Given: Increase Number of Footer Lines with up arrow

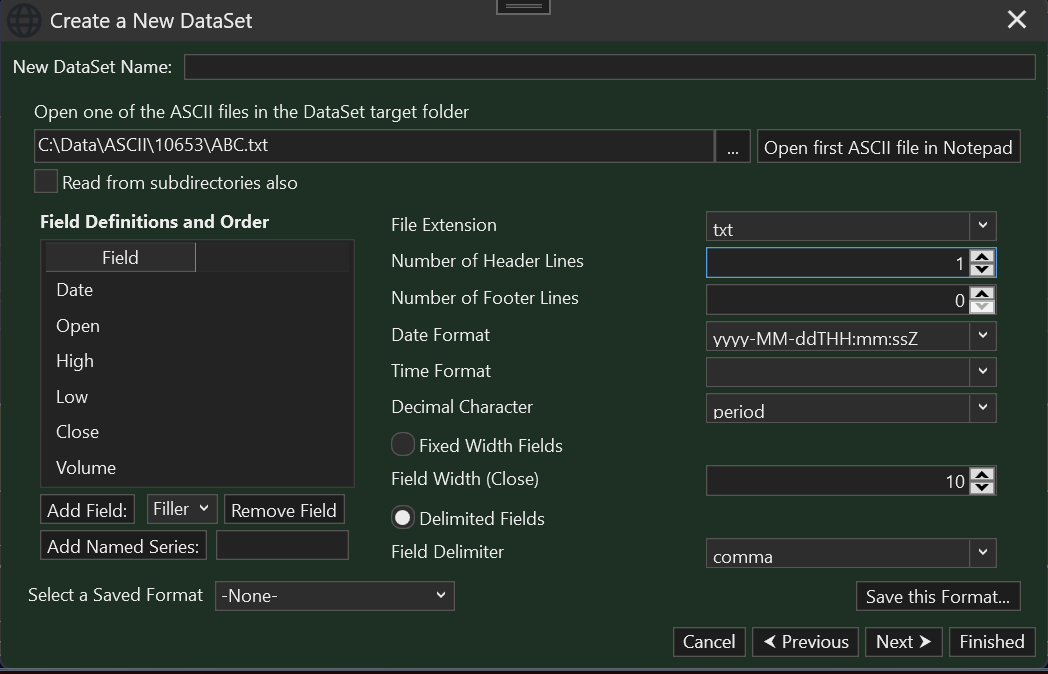Looking at the screenshot, I should pyautogui.click(x=983, y=293).
